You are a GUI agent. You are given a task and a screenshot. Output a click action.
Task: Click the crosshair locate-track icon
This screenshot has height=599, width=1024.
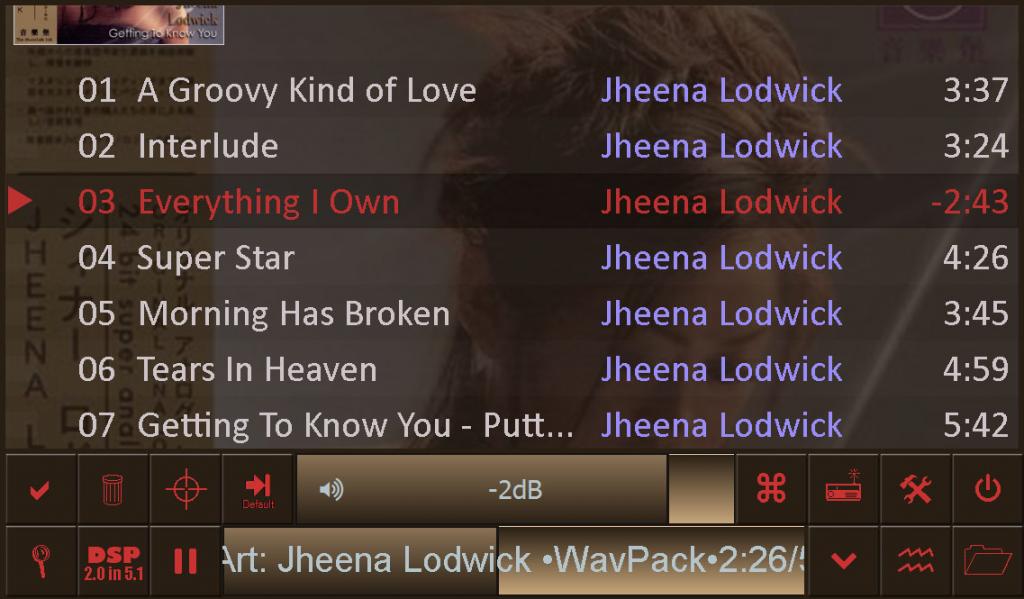coord(185,489)
